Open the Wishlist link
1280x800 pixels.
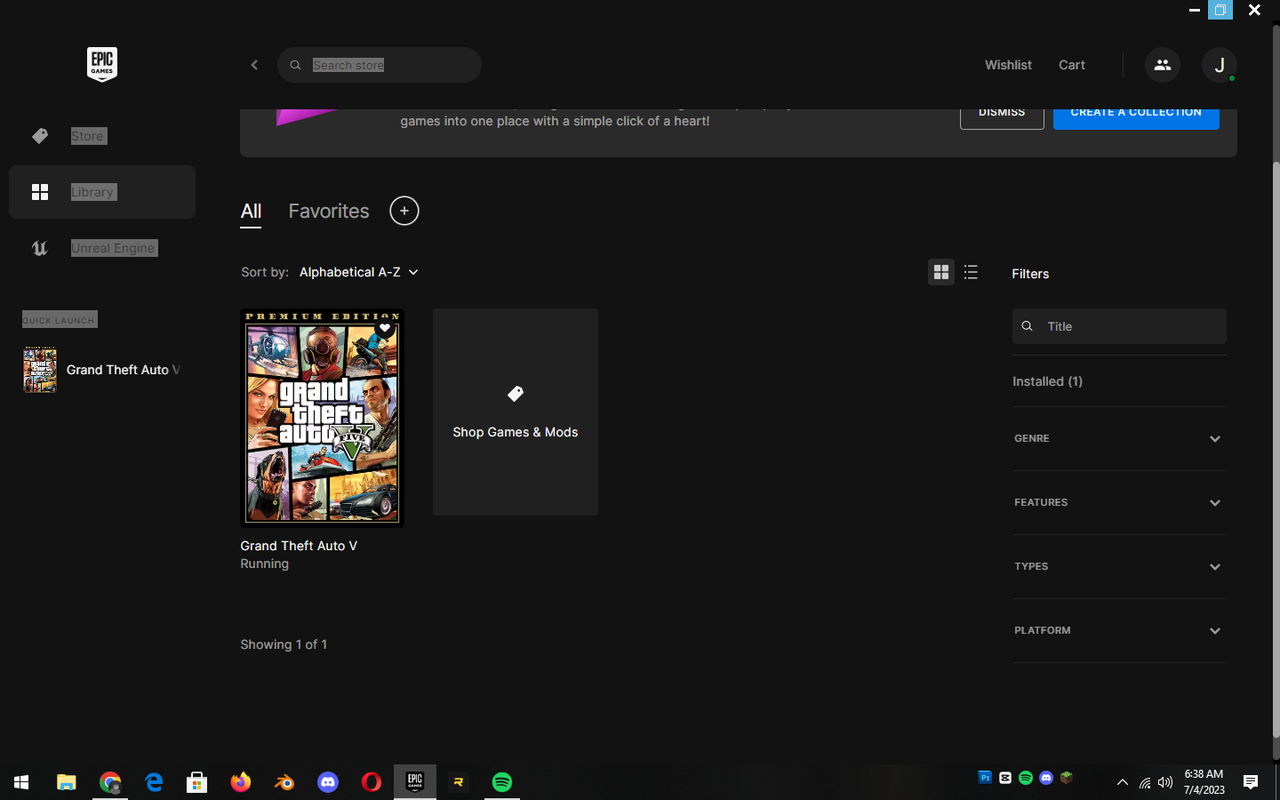pos(1008,65)
